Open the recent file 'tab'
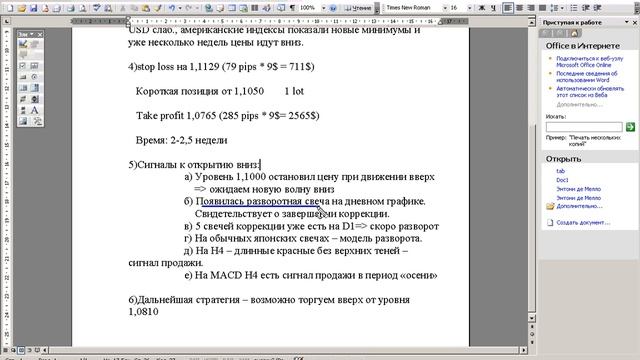Viewport: 640px width, 360px height. click(560, 171)
